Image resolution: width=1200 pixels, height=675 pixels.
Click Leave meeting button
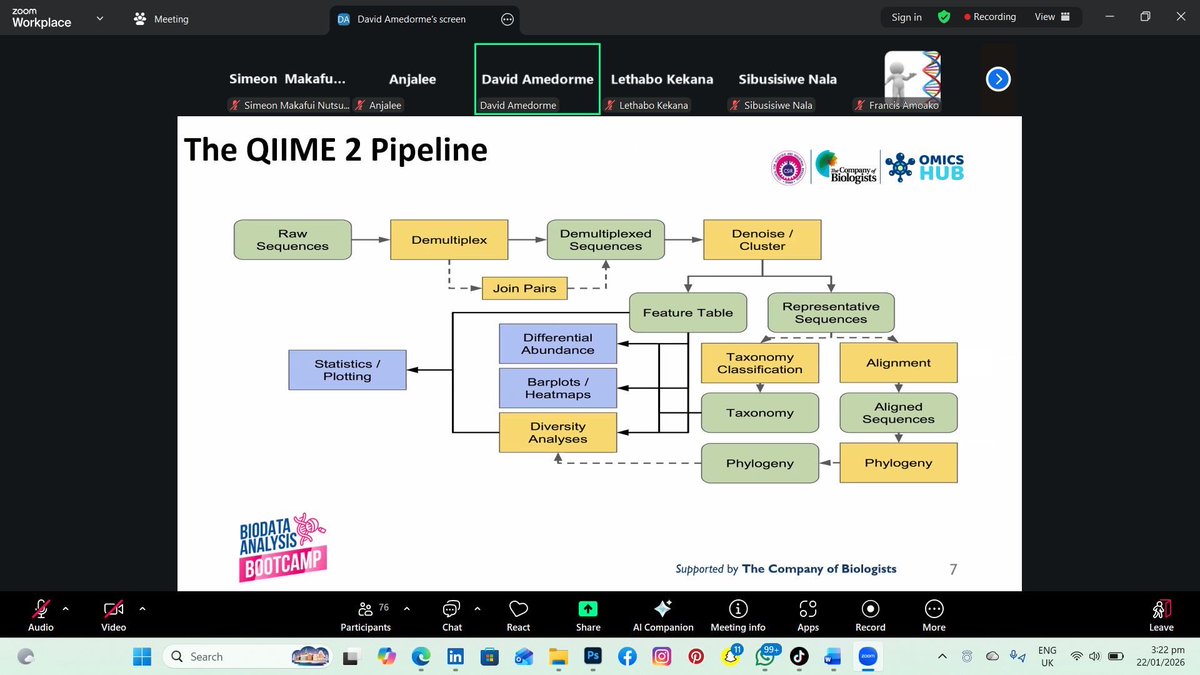1161,615
